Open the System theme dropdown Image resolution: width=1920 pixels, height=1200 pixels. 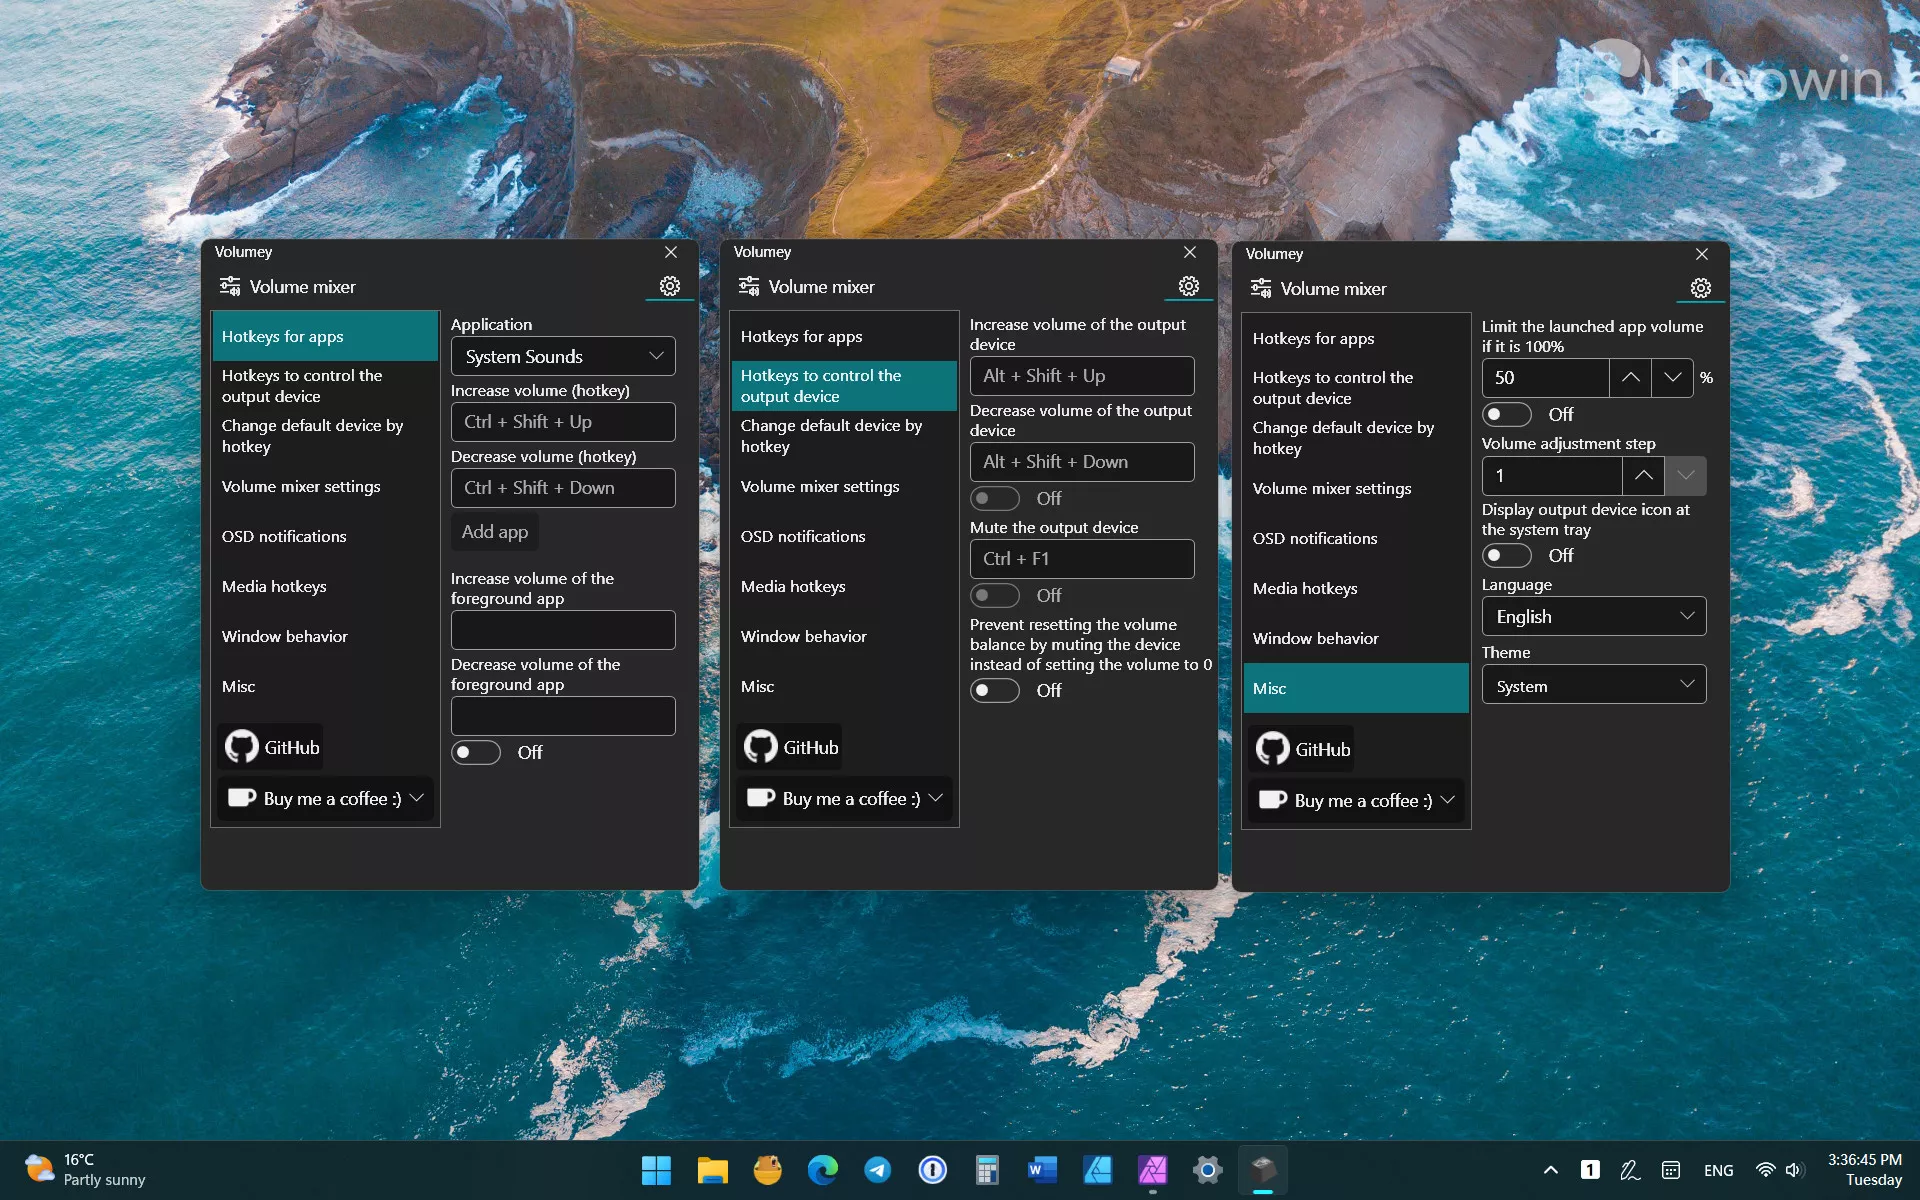1594,685
